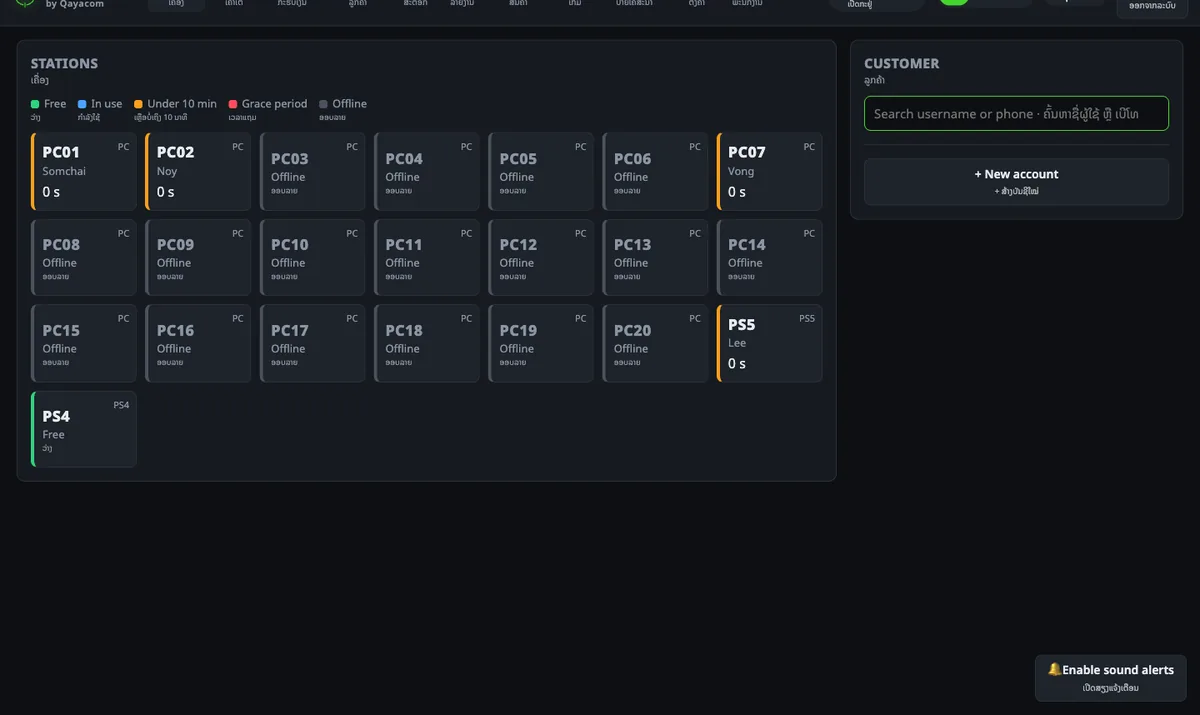Select the offline PC12 station card

(x=541, y=258)
